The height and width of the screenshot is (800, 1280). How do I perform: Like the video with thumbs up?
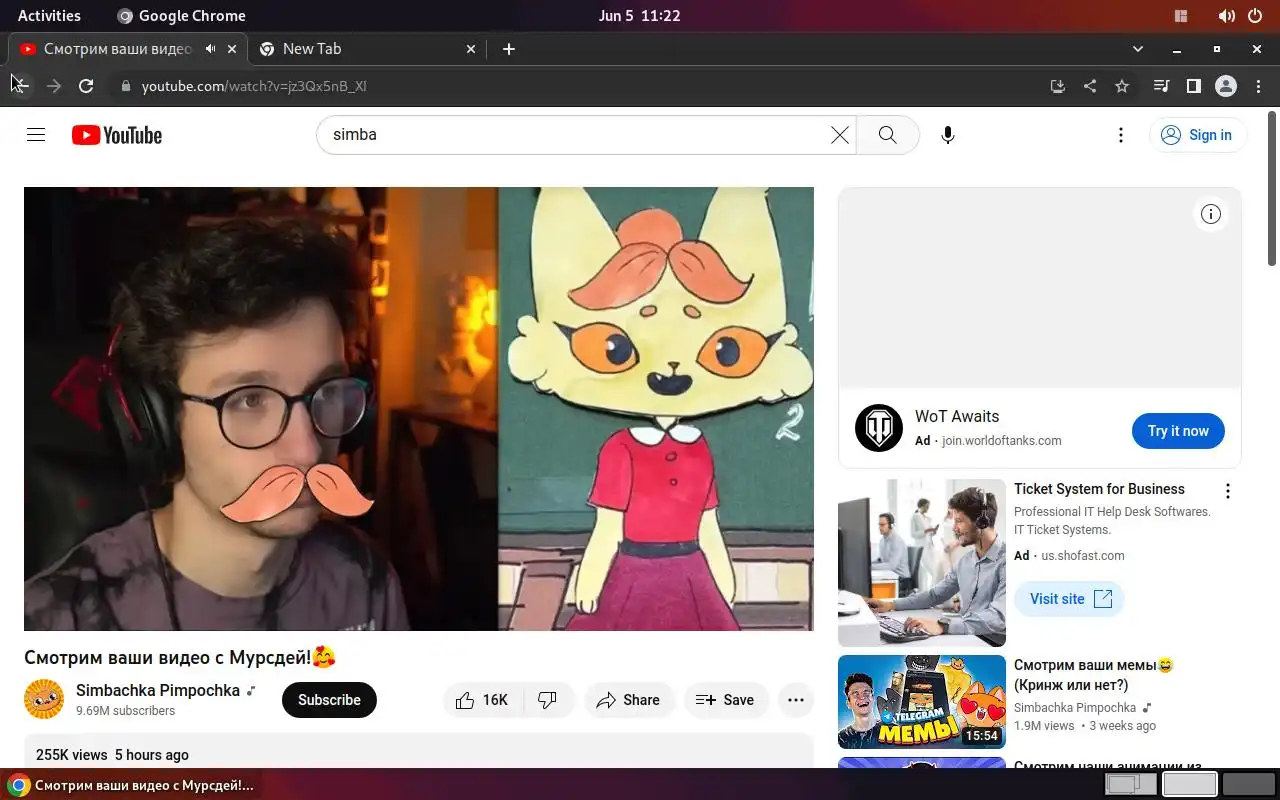pos(482,700)
